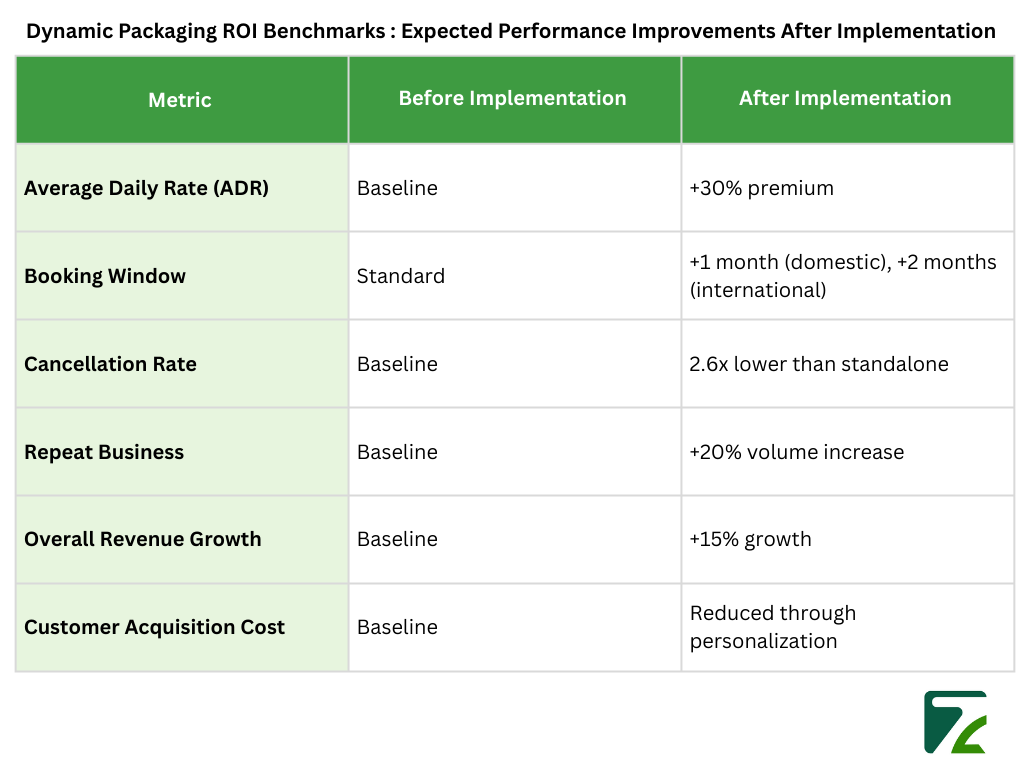1024x768 pixels.
Task: Click Baseline in the Cancellation Rate row
Action: click(397, 364)
